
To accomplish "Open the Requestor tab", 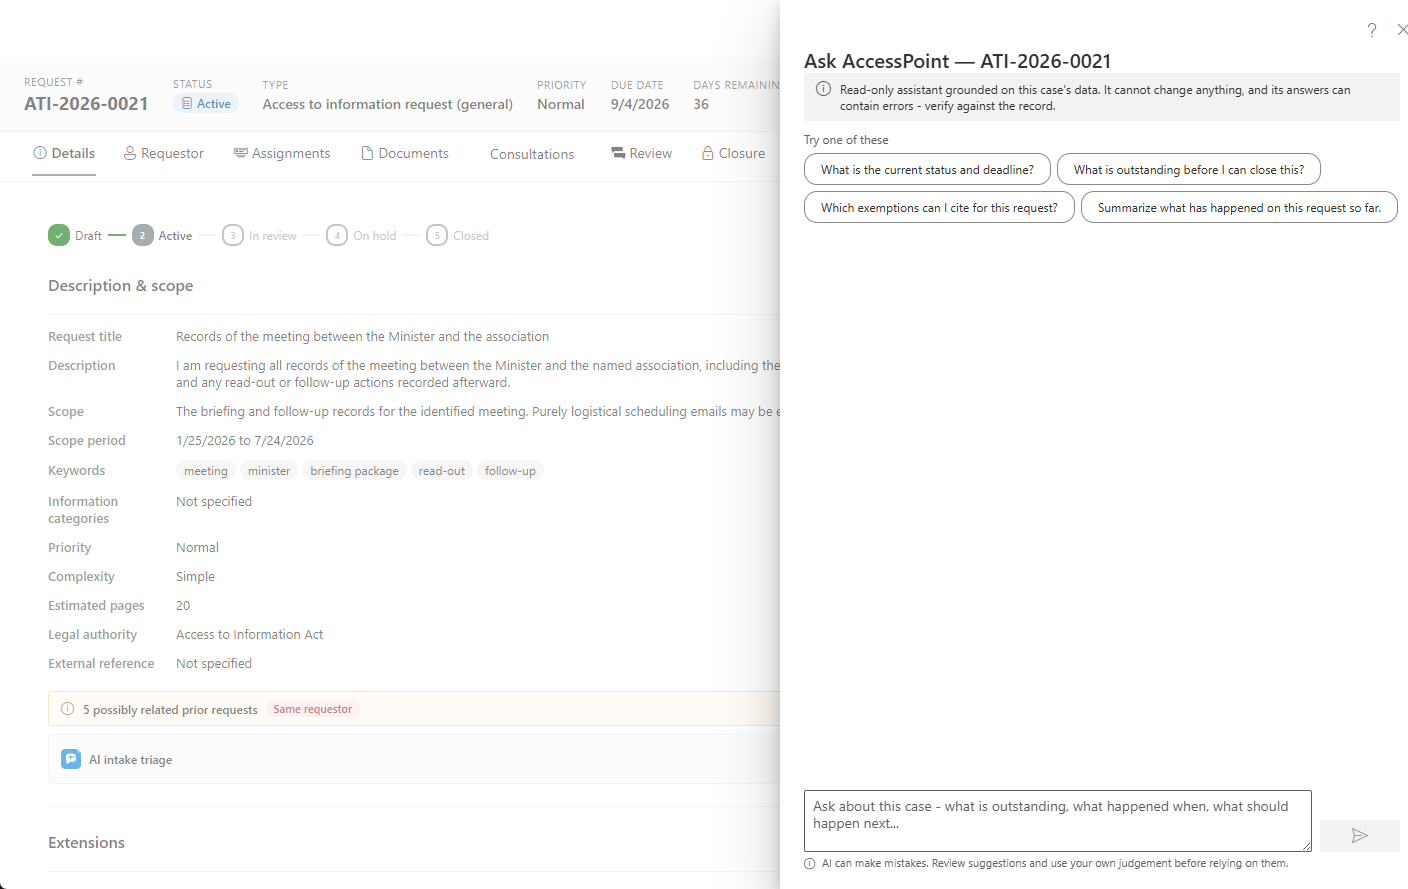I will [163, 153].
